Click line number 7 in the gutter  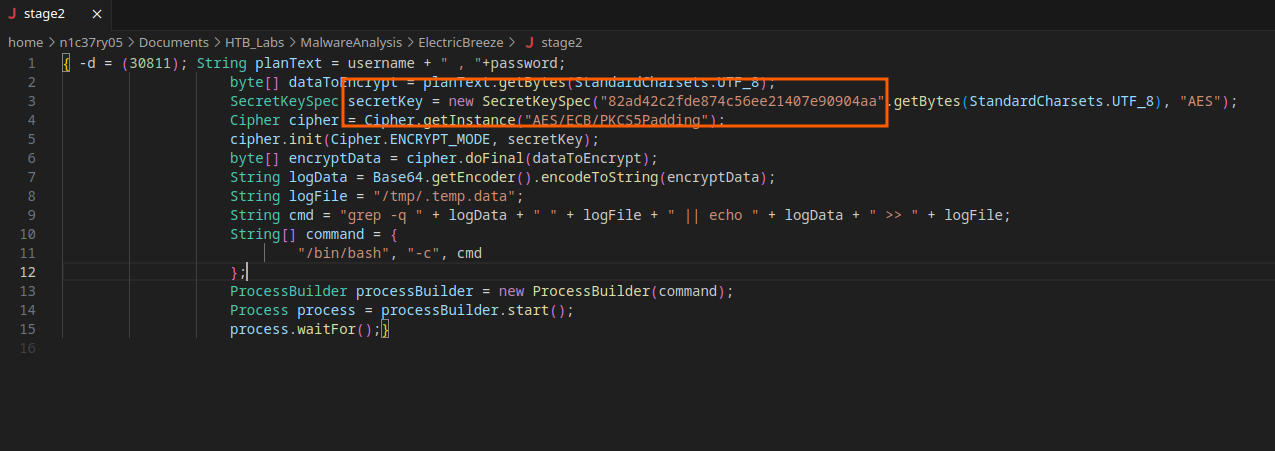31,177
